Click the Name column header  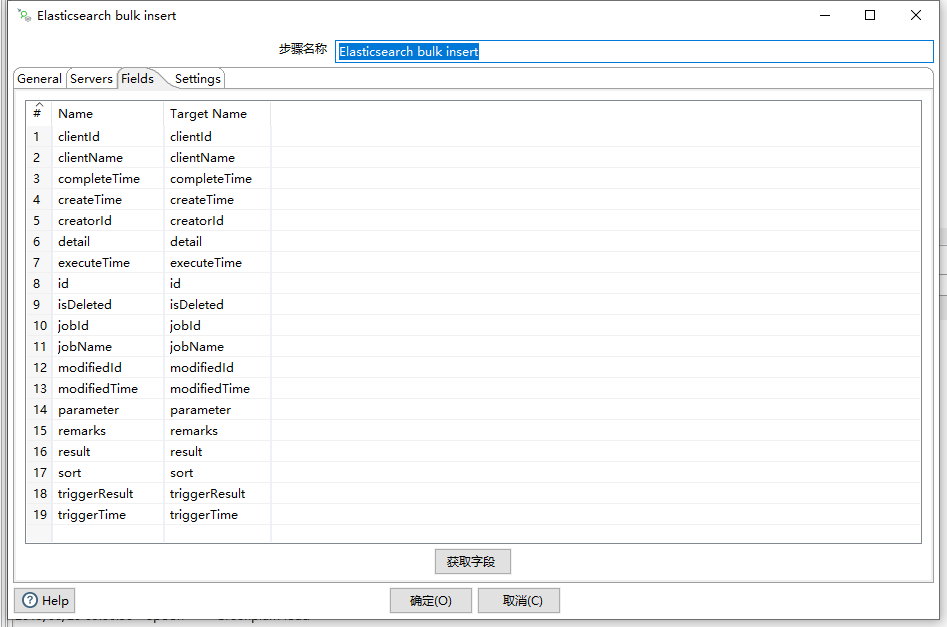point(75,113)
